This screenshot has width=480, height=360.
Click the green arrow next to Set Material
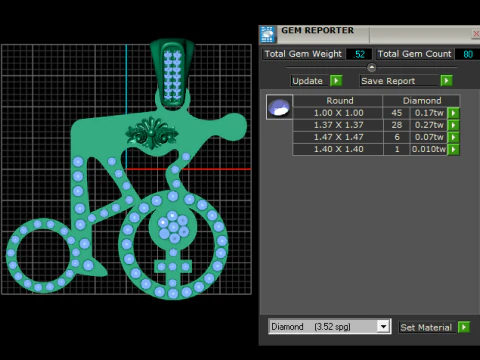pyautogui.click(x=464, y=327)
